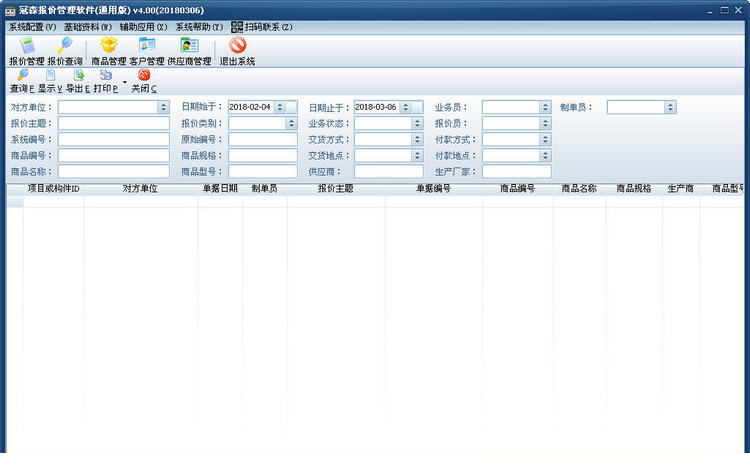
Task: Open the 辅助应用 menu
Action: pos(143,26)
